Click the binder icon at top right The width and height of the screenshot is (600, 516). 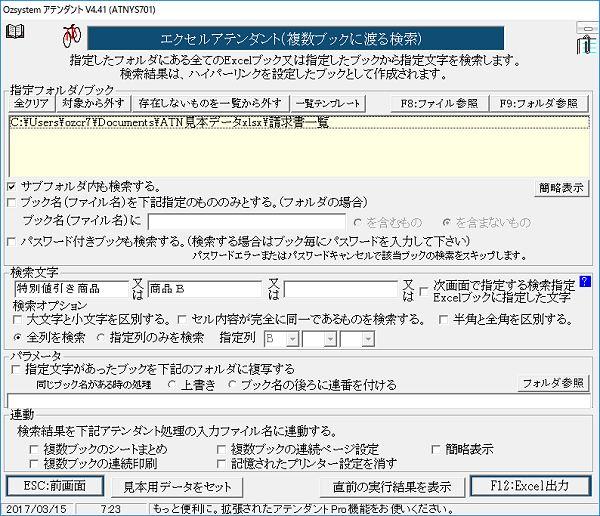pyautogui.click(x=586, y=44)
